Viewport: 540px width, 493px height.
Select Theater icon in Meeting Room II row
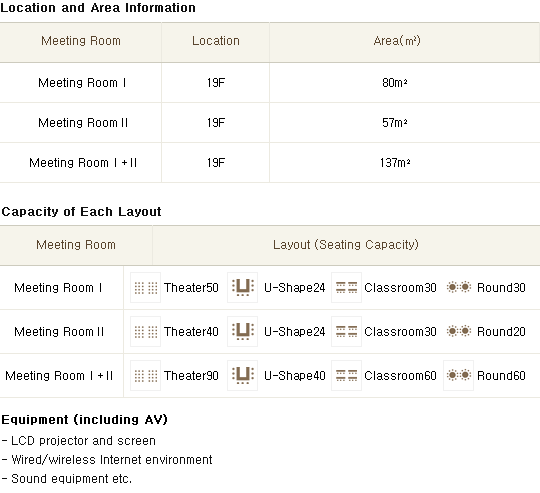(x=145, y=332)
